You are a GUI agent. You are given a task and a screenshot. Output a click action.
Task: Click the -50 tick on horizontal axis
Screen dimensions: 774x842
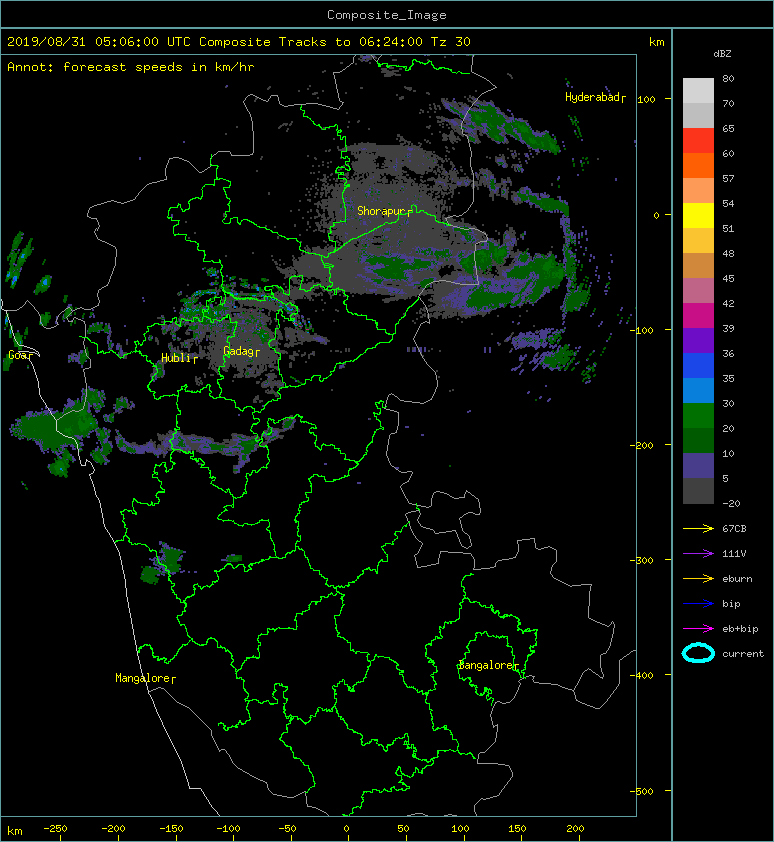click(287, 829)
